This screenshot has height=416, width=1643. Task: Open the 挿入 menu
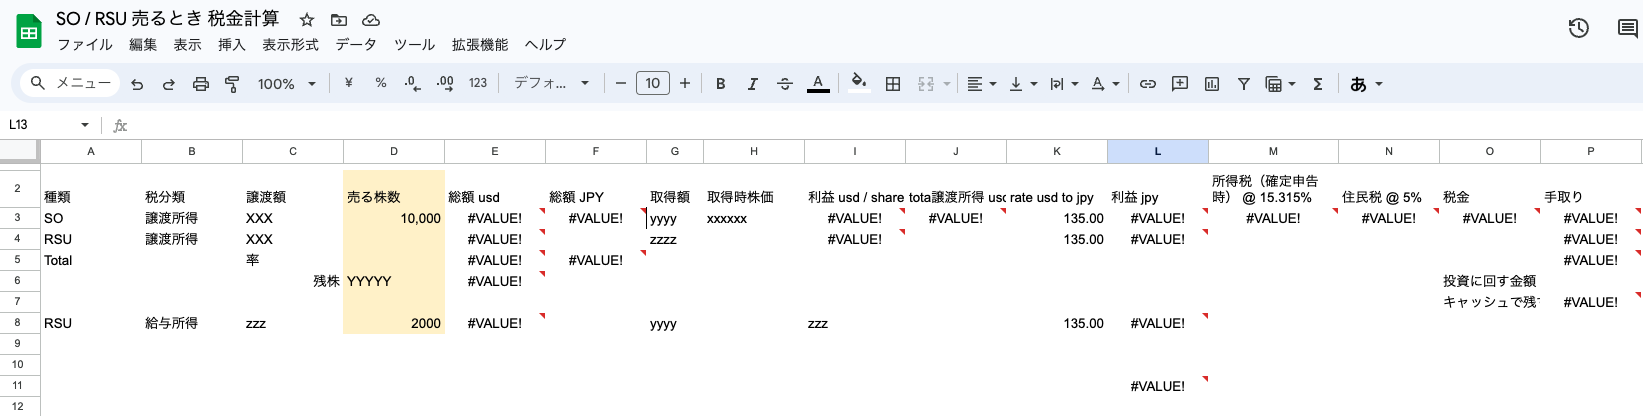[231, 45]
